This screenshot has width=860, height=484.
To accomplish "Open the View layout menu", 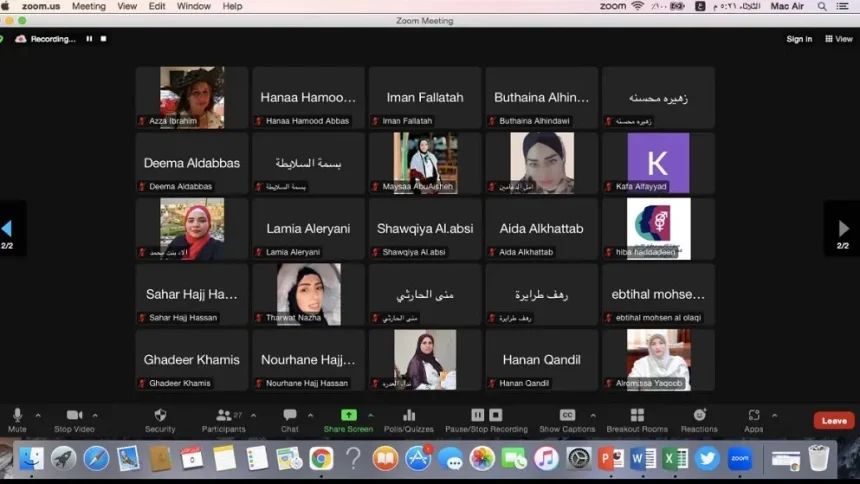I will click(x=839, y=39).
